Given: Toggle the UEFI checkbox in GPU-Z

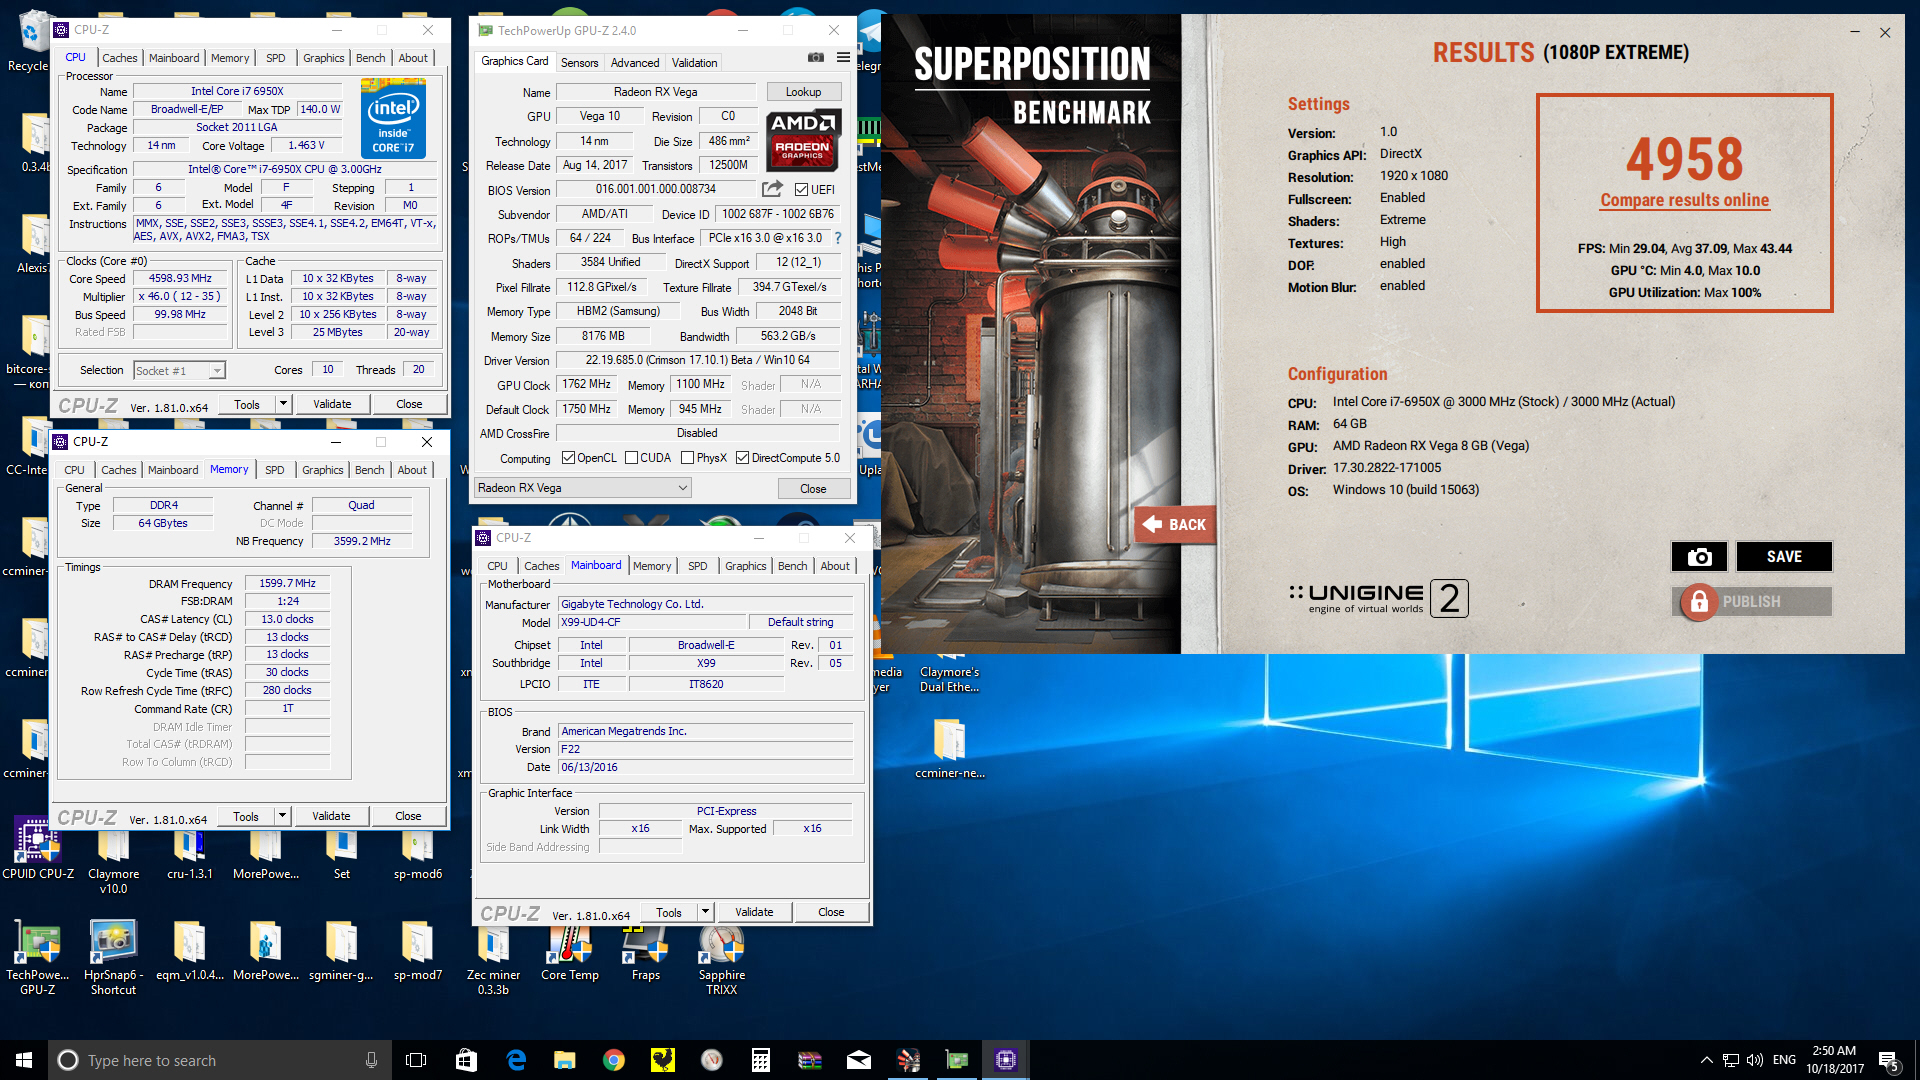Looking at the screenshot, I should 801,190.
